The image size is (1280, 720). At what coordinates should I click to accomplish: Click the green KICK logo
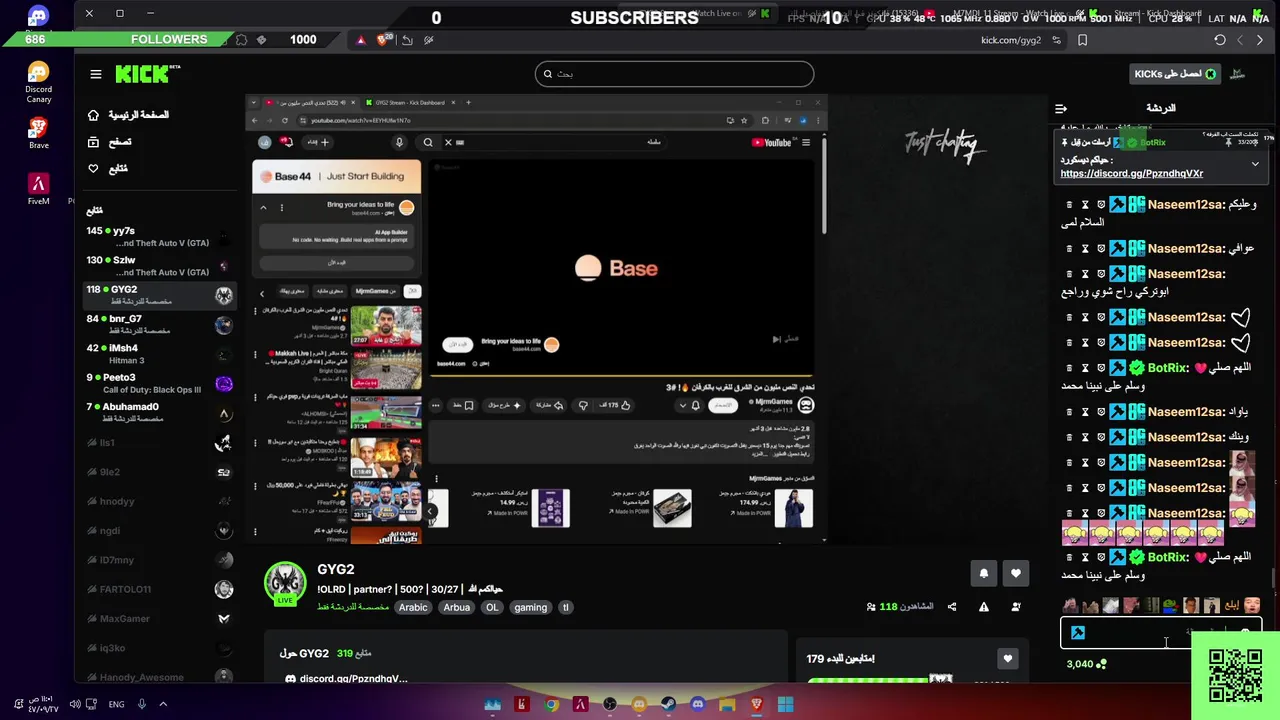pos(146,74)
